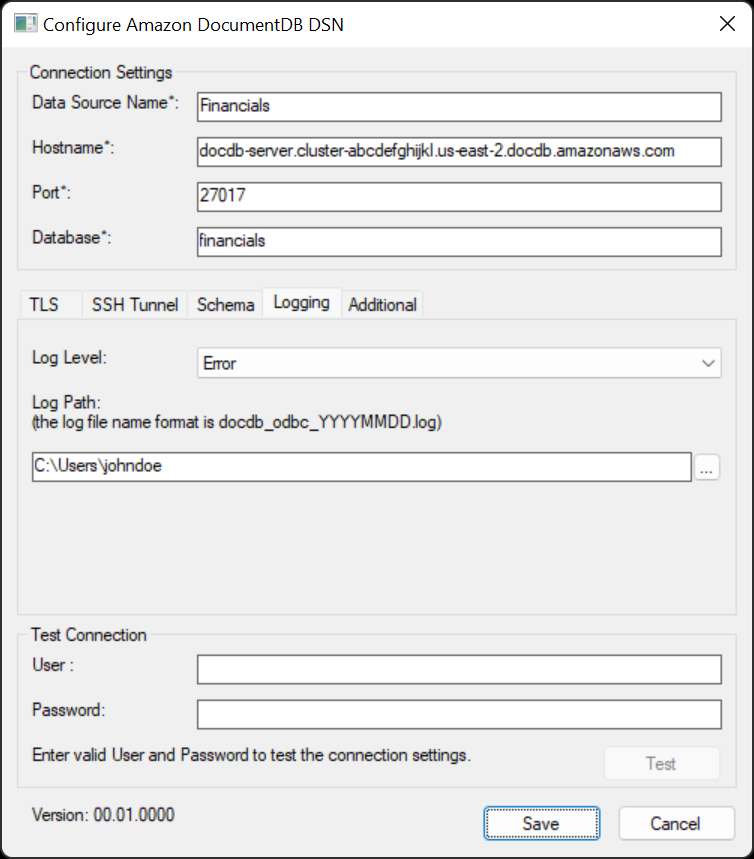Select the Database field containing financials
Image resolution: width=754 pixels, height=859 pixels.
pos(459,242)
